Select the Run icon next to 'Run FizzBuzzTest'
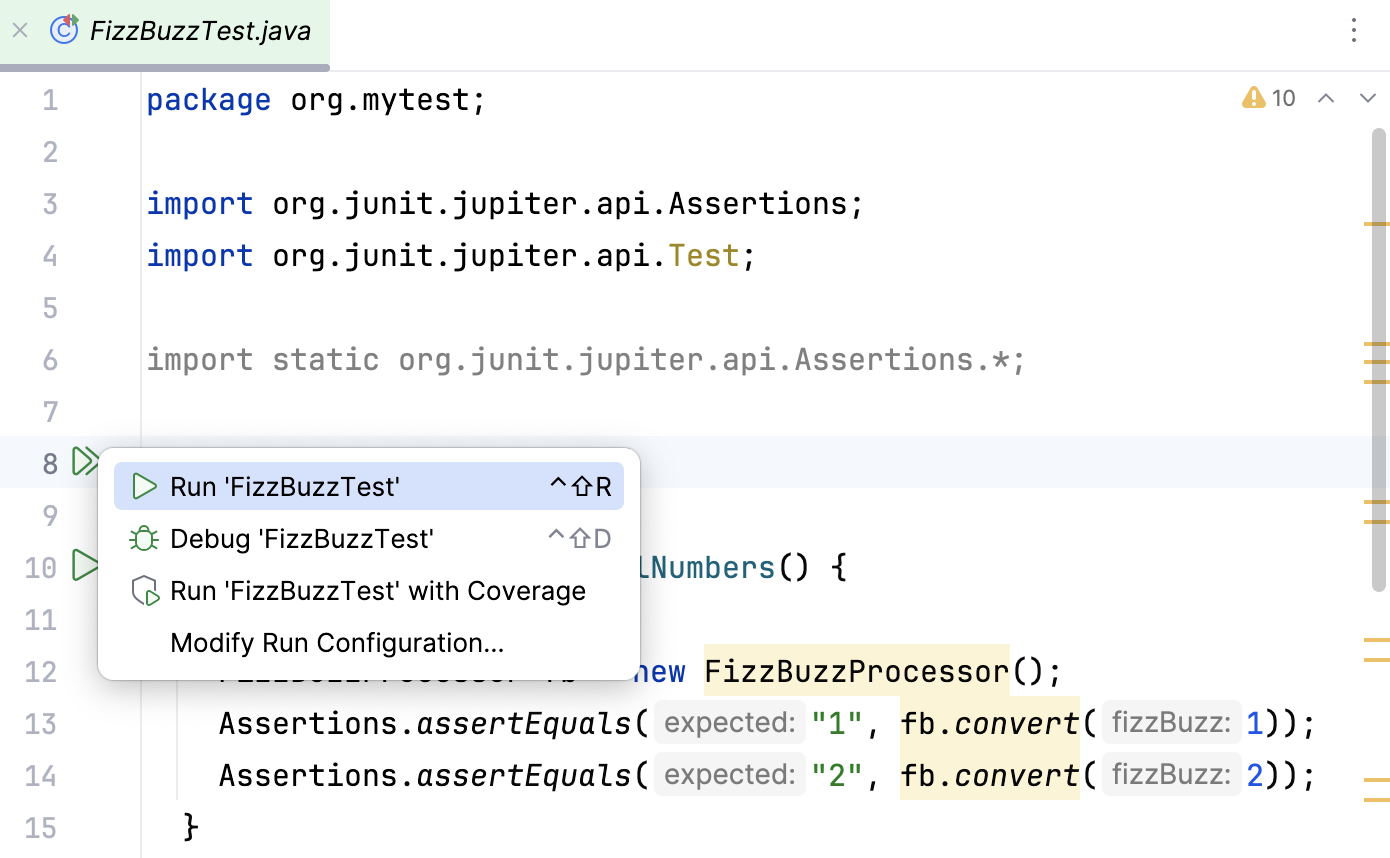Viewport: 1390px width, 858px height. 142,486
